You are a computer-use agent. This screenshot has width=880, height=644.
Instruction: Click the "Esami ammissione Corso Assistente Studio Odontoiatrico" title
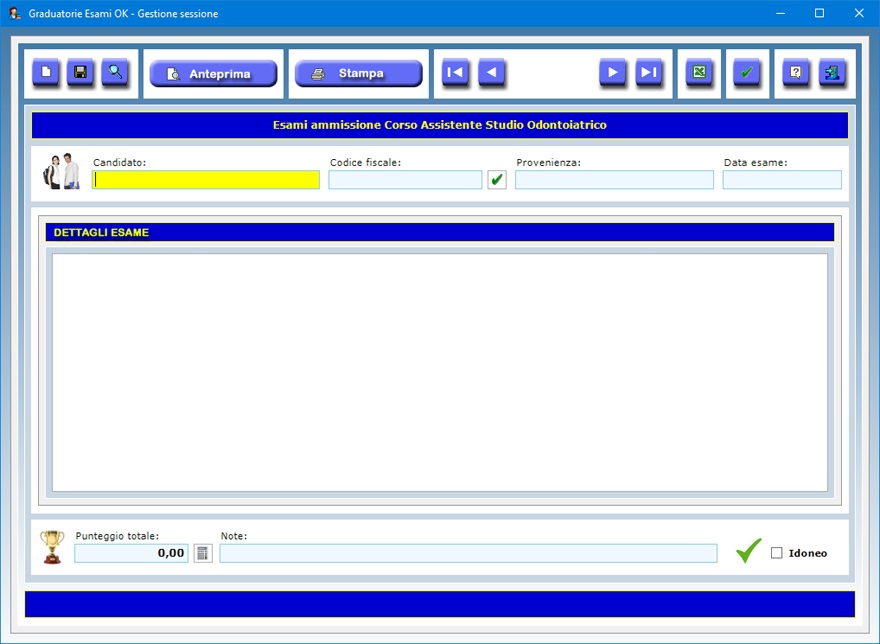pyautogui.click(x=440, y=125)
